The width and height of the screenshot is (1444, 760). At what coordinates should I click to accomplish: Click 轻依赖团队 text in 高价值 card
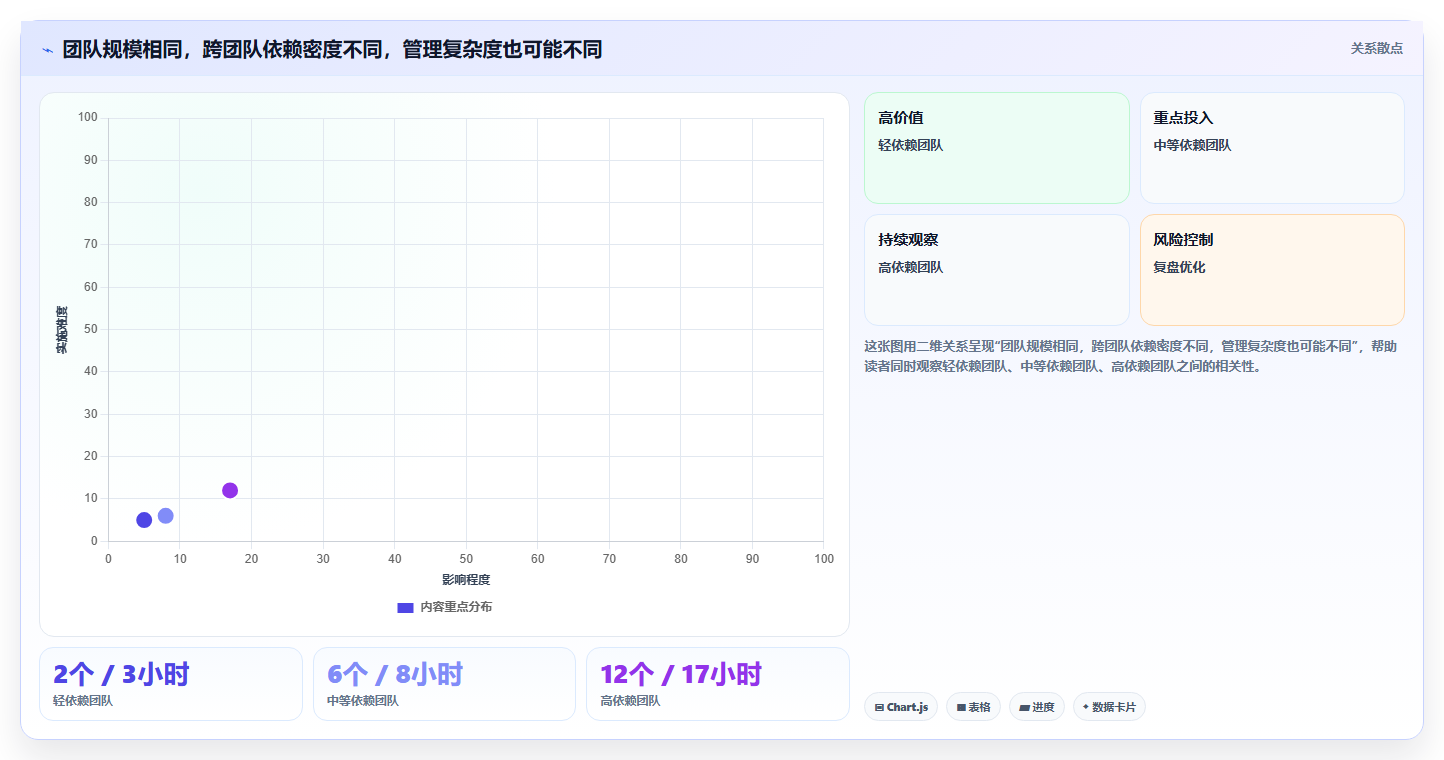[910, 145]
